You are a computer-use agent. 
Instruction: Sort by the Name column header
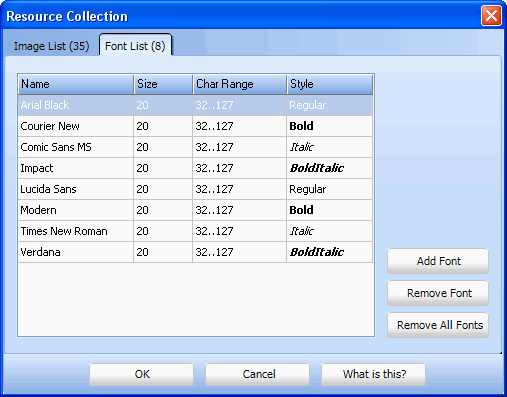[x=76, y=84]
